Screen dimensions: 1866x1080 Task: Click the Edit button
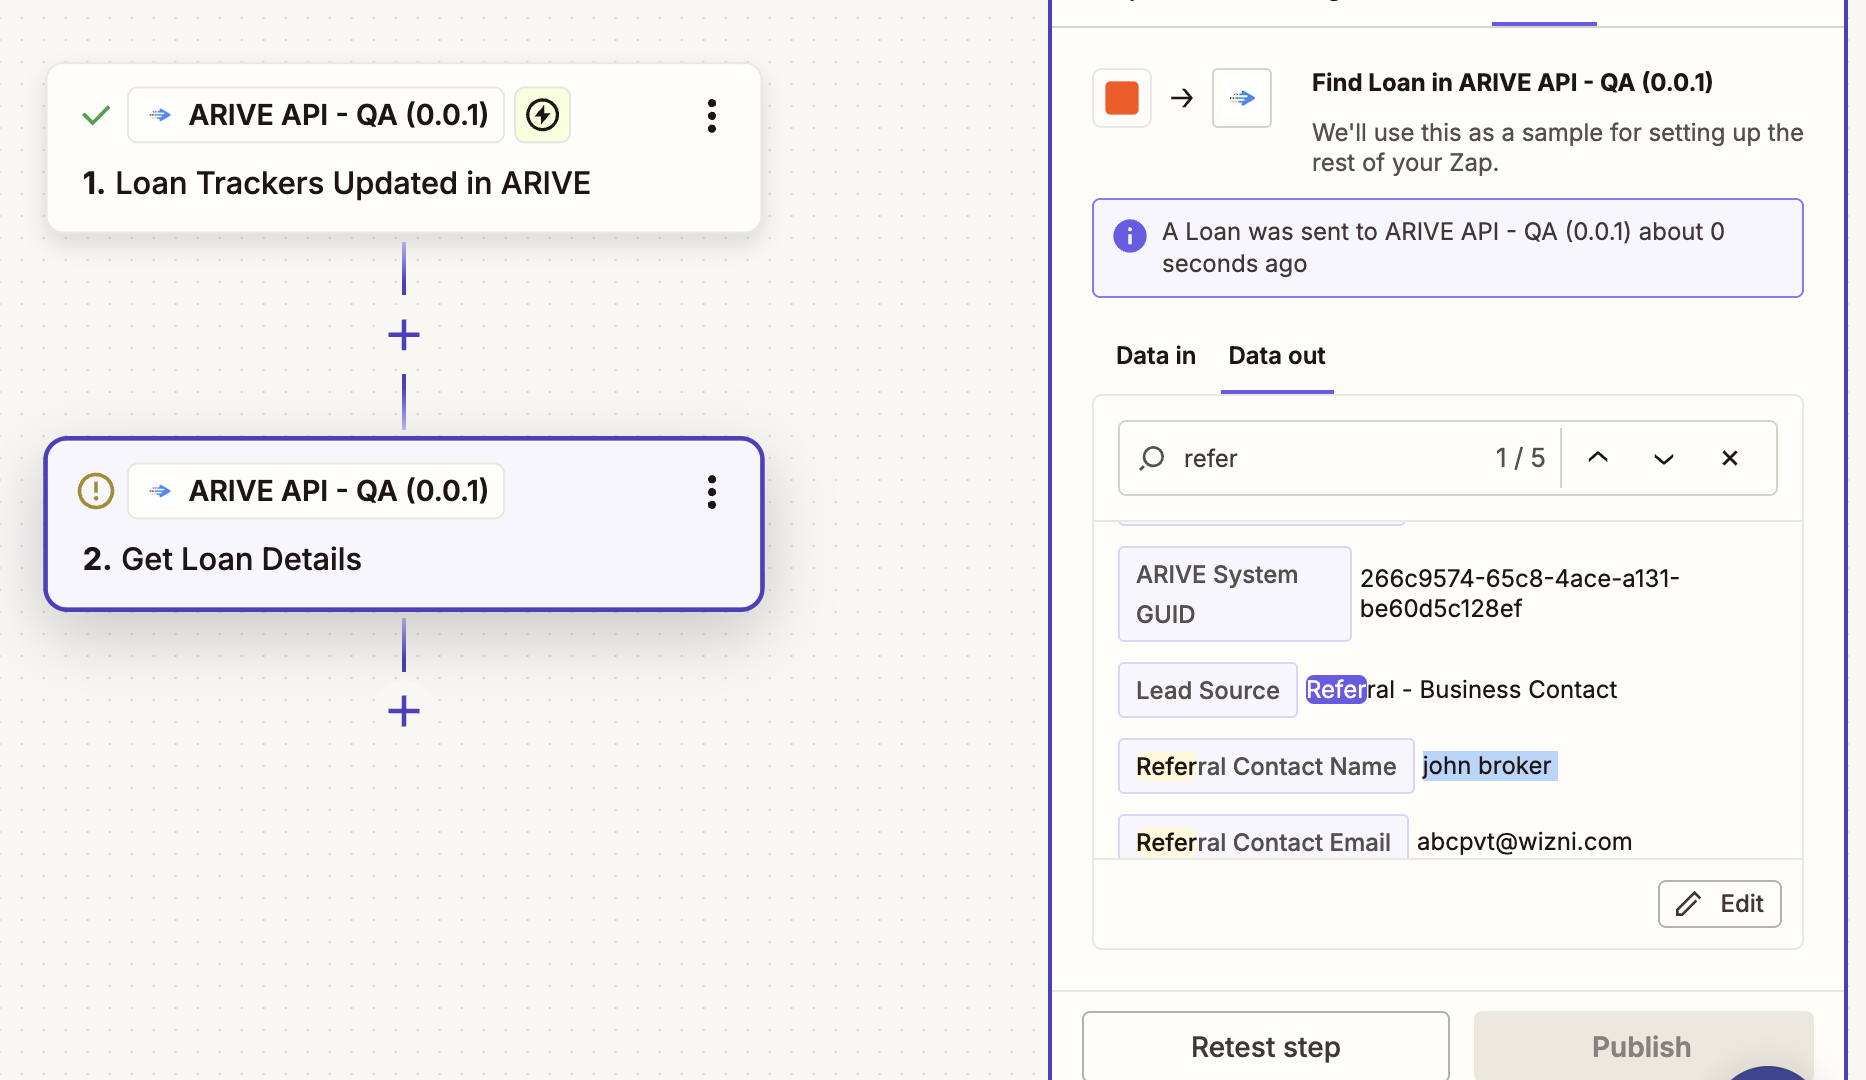[x=1720, y=904]
